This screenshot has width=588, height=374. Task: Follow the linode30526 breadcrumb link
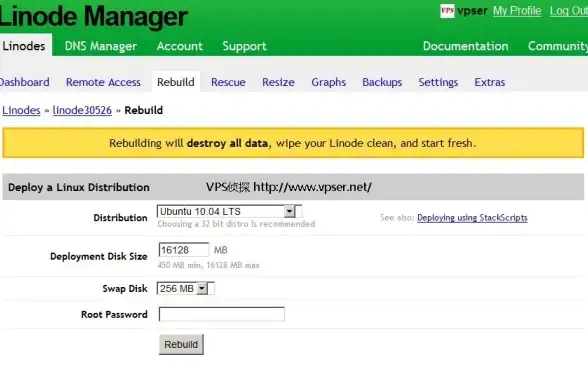(82, 110)
